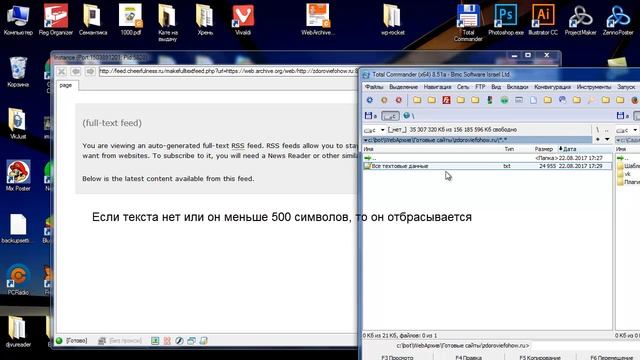Screen dimensions: 640x360
Task: Click the blue gear icon in Total Commander toolbar
Action: (369, 100)
